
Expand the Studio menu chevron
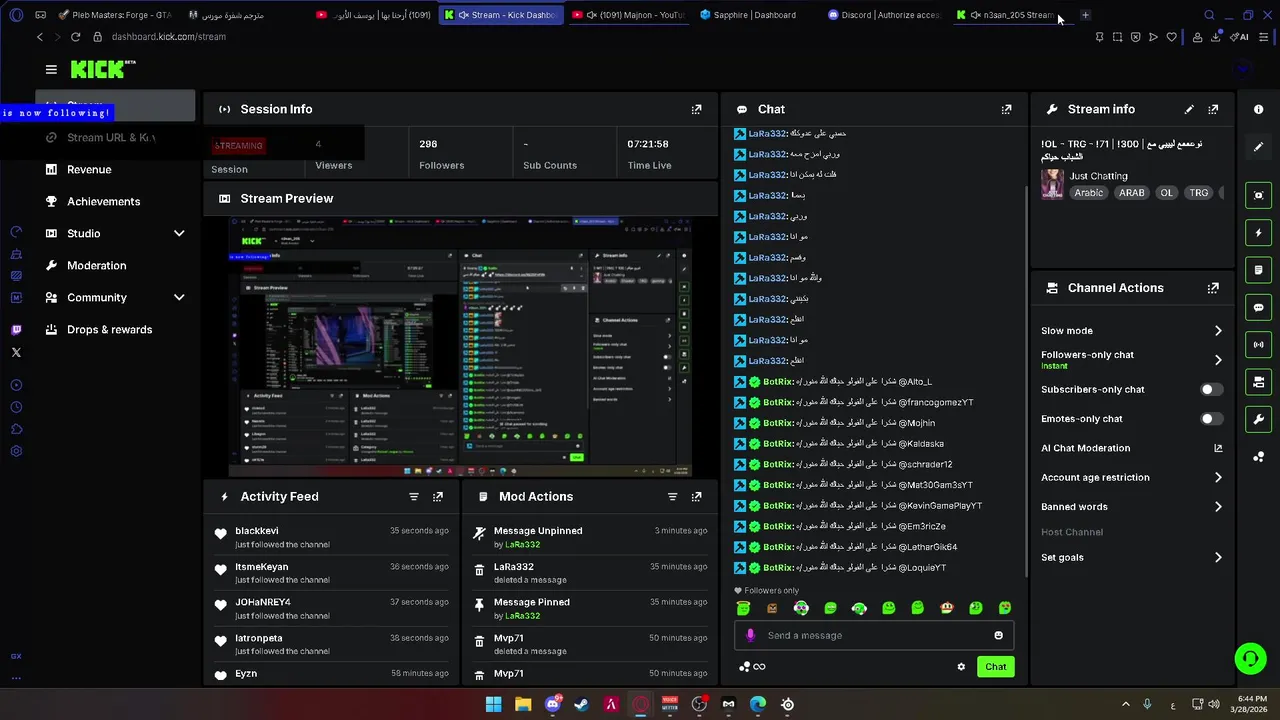pyautogui.click(x=179, y=234)
